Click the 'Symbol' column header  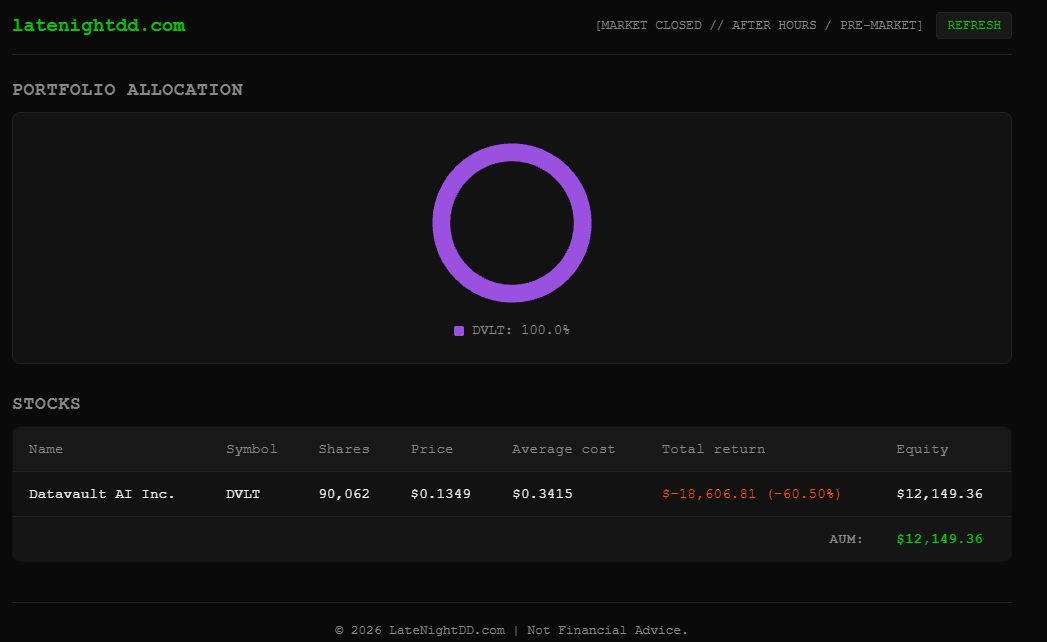(252, 449)
